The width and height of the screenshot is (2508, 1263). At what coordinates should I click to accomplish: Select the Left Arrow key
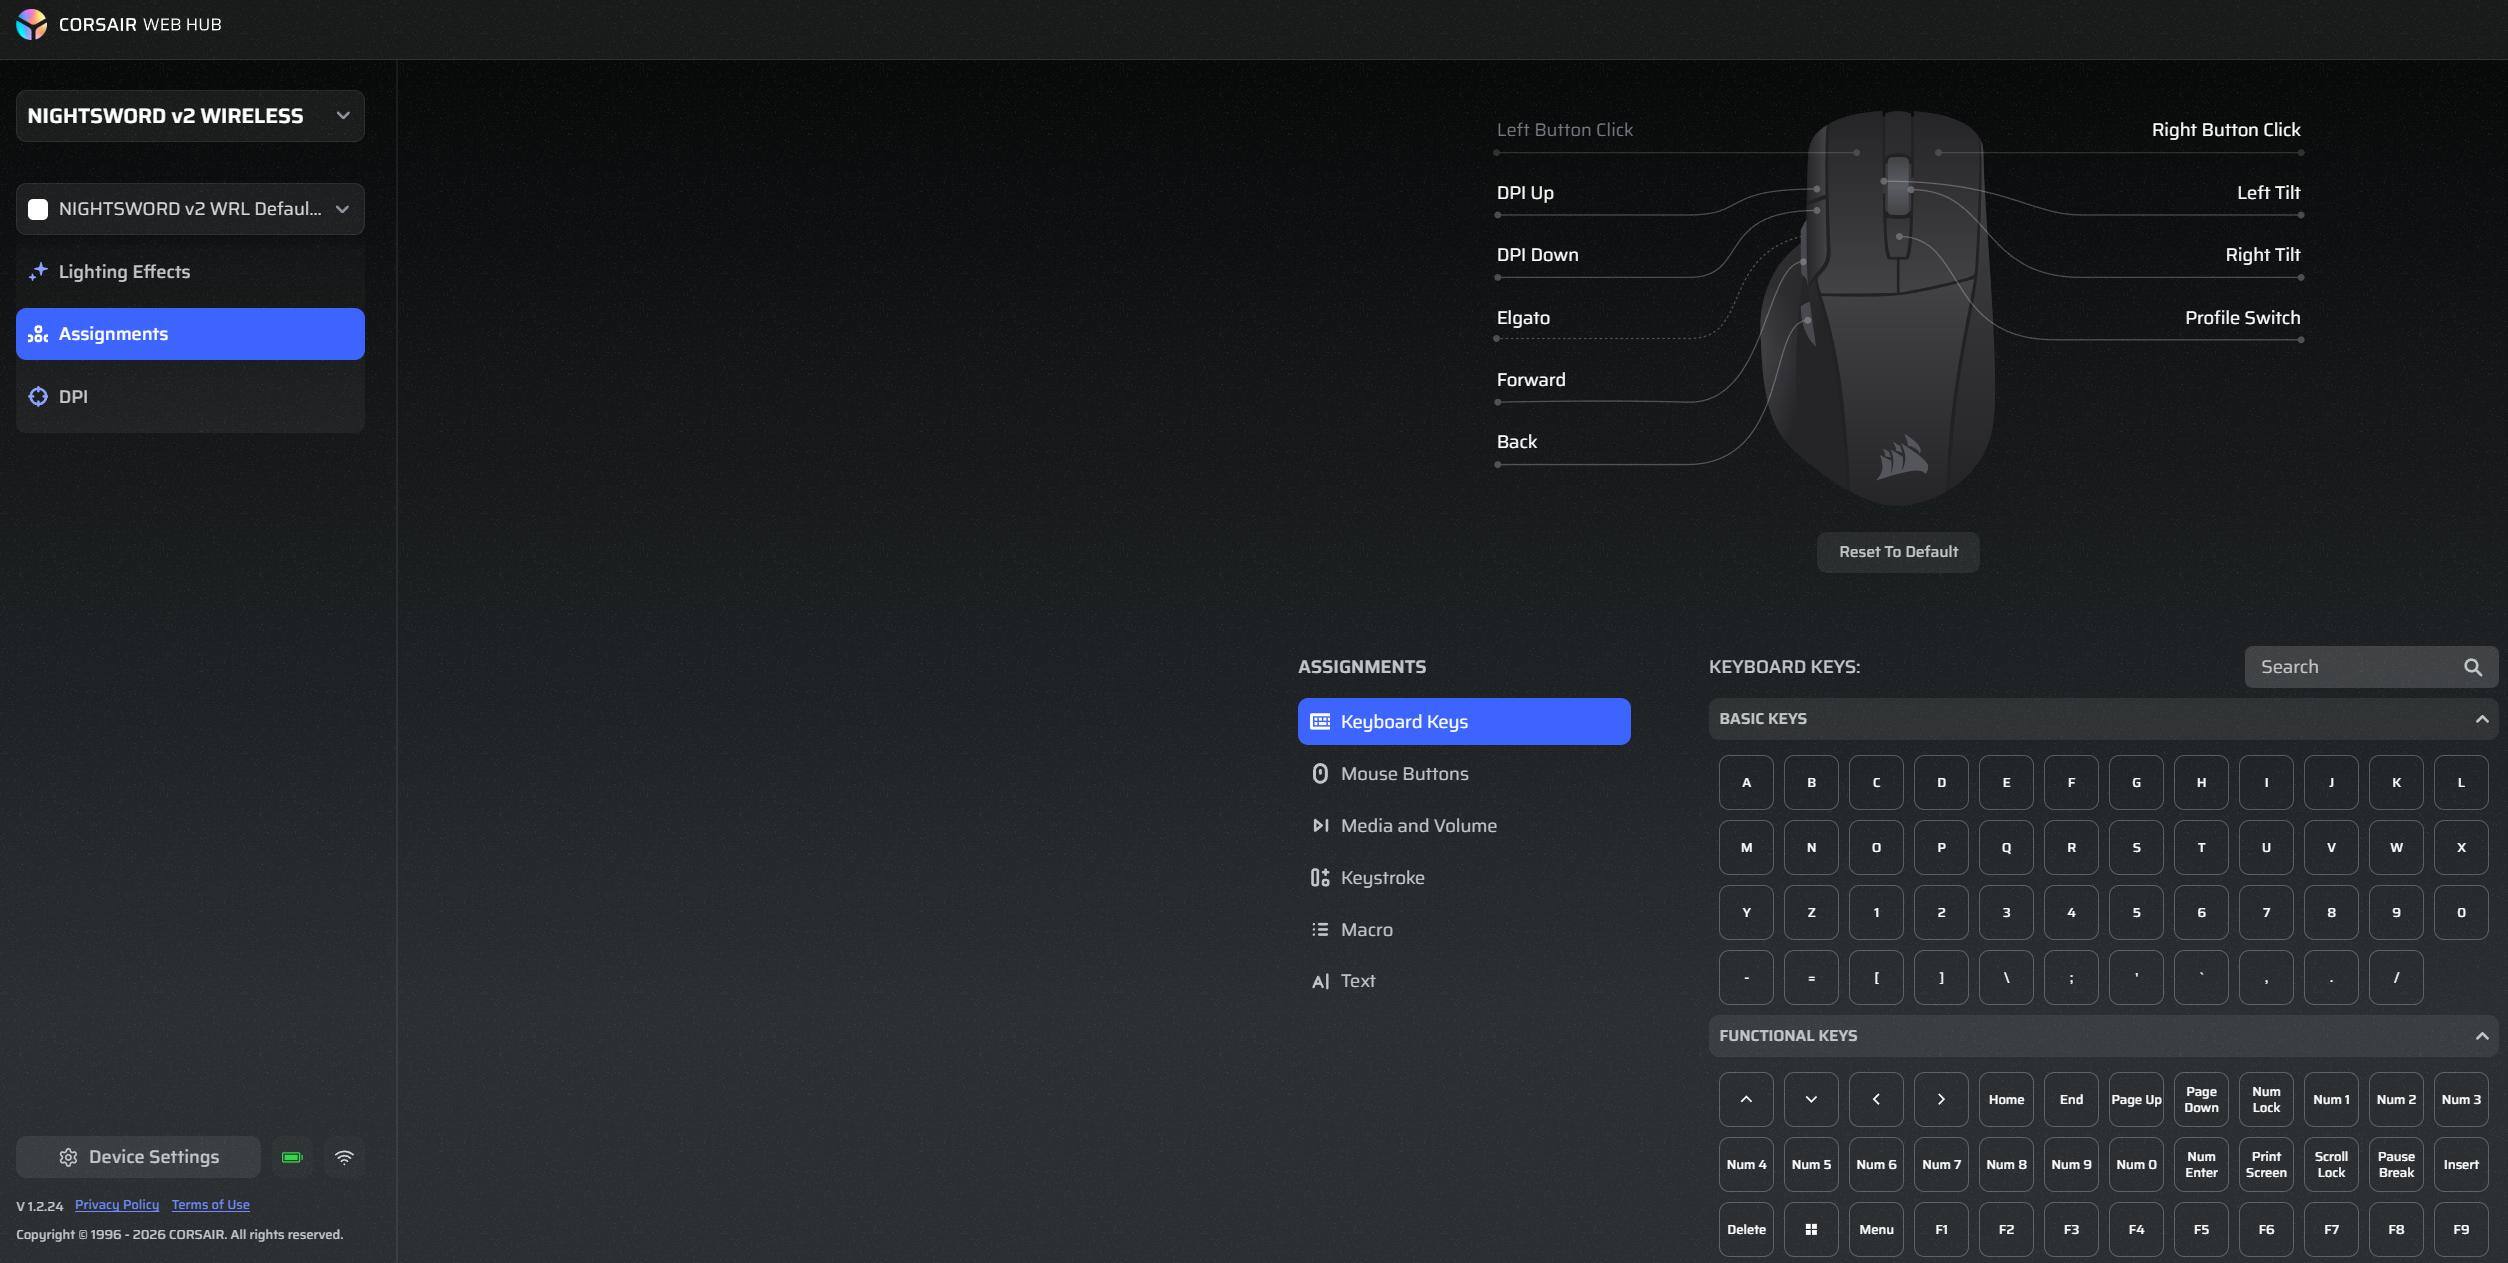click(x=1876, y=1099)
